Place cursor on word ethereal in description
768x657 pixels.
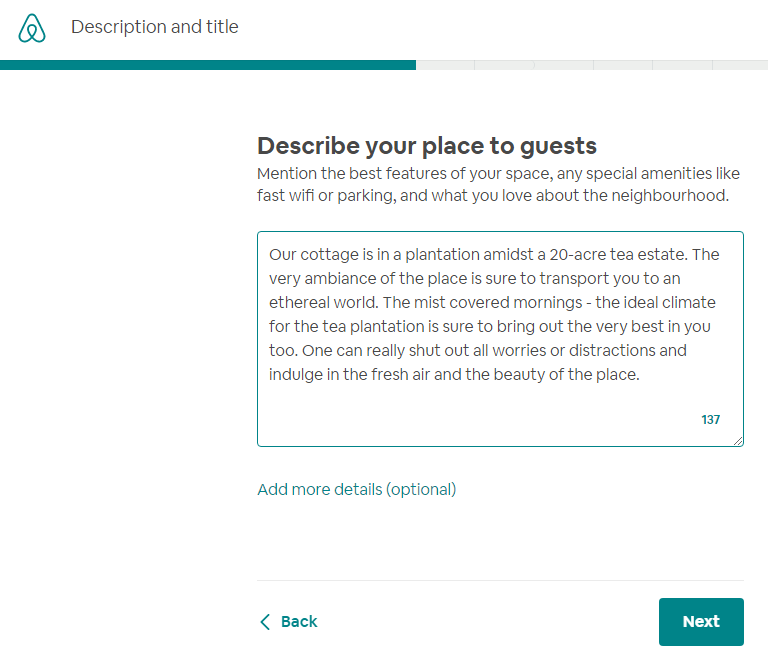299,302
